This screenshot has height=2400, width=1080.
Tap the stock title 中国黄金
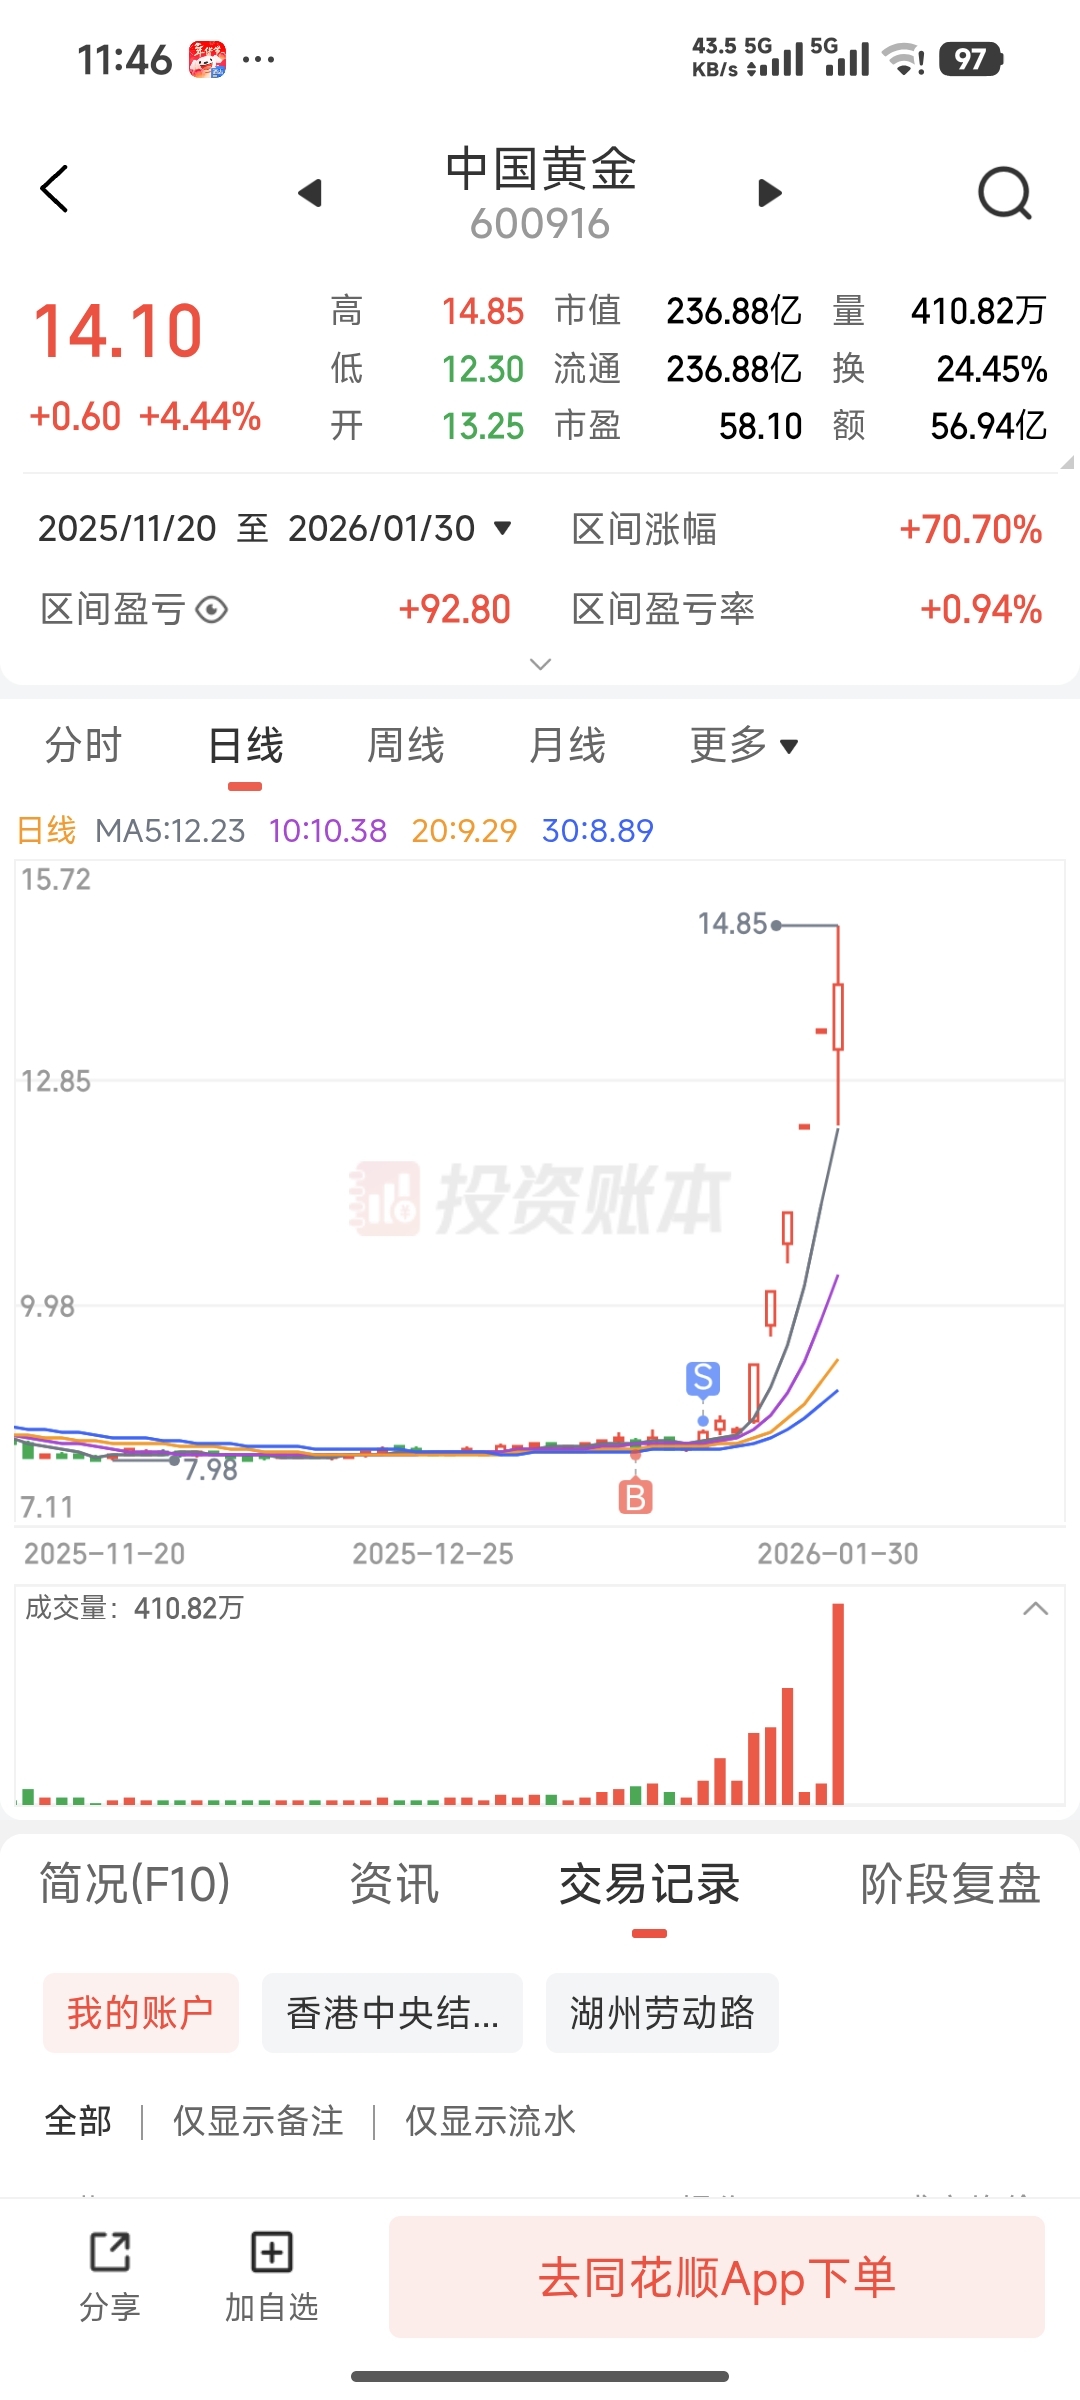(x=540, y=168)
